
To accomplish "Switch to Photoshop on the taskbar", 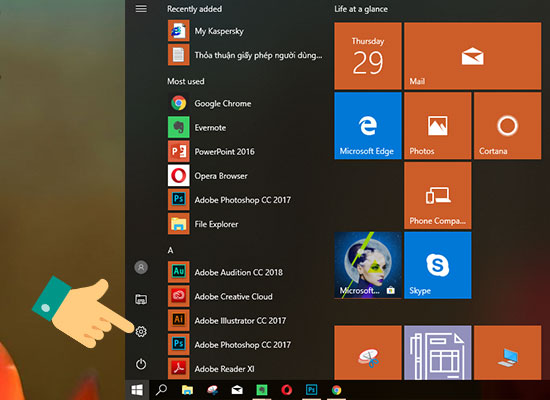I will pyautogui.click(x=311, y=390).
